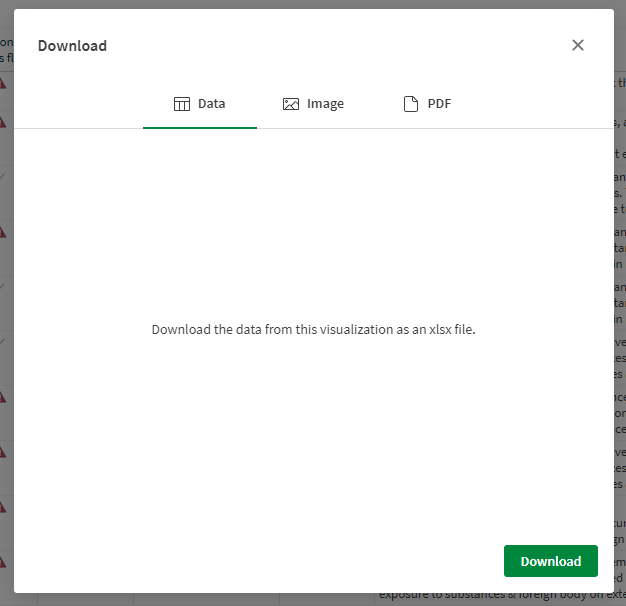Switch to the Data tab
The image size is (626, 606).
pyautogui.click(x=200, y=104)
